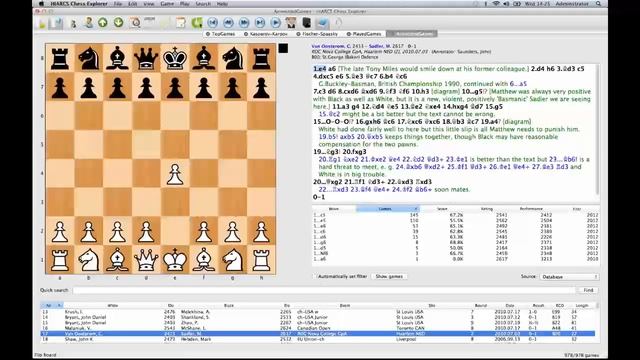Click the Show games button
The image size is (640, 360).
[x=389, y=276]
